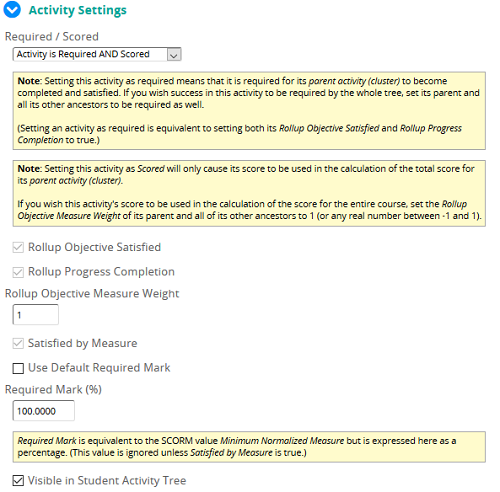The height and width of the screenshot is (492, 500).
Task: Click the Rollup Objective Measure Weight field
Action: pos(36,315)
